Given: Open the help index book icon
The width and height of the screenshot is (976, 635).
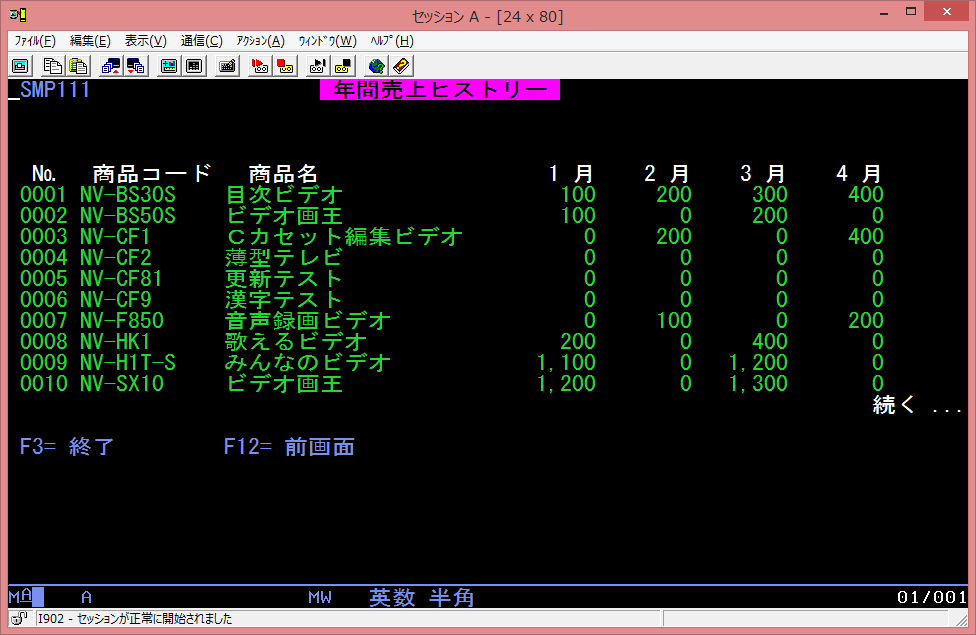Looking at the screenshot, I should [x=400, y=66].
